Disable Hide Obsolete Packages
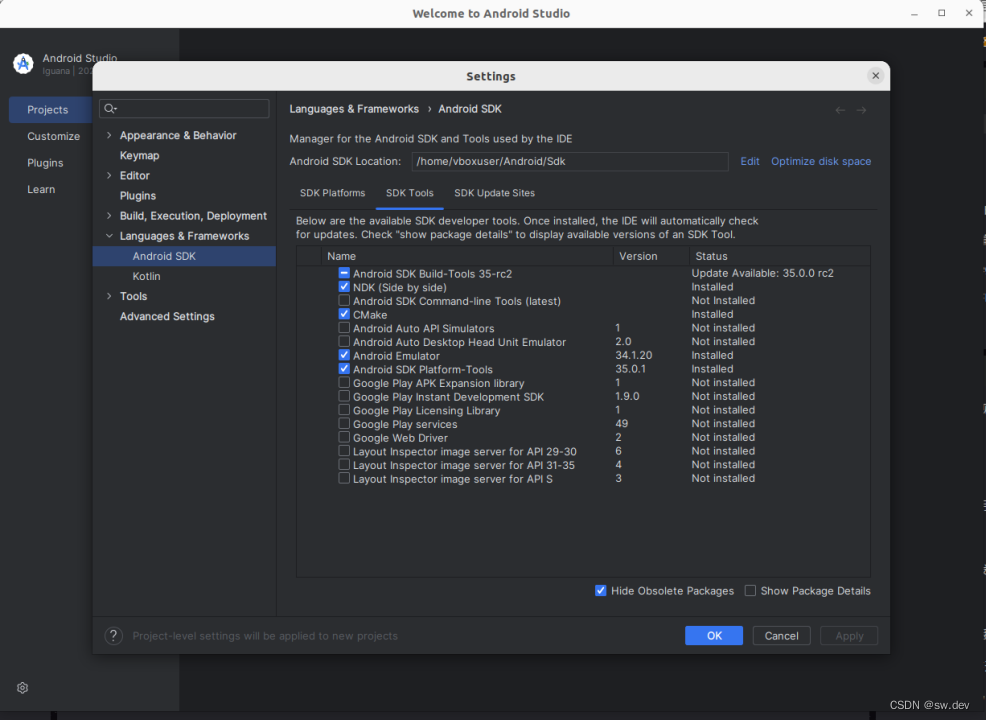 point(601,590)
